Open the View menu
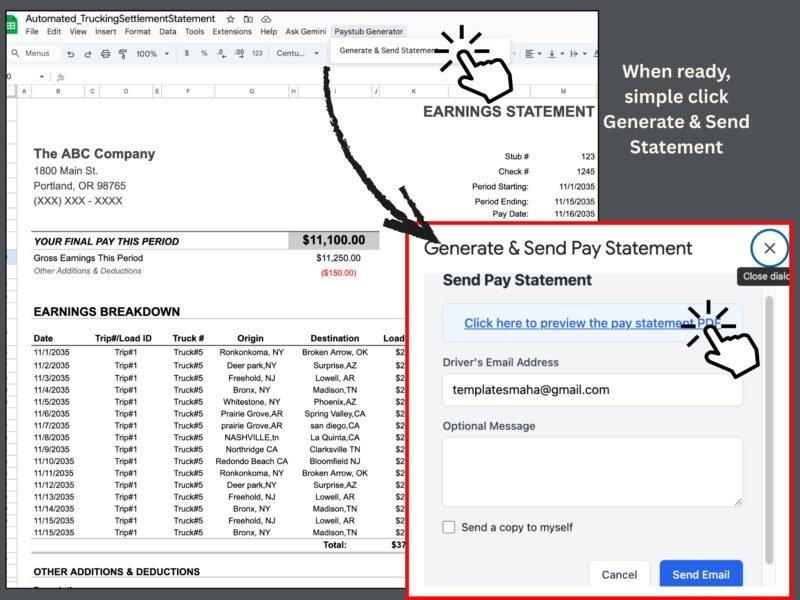This screenshot has width=800, height=600. click(78, 32)
